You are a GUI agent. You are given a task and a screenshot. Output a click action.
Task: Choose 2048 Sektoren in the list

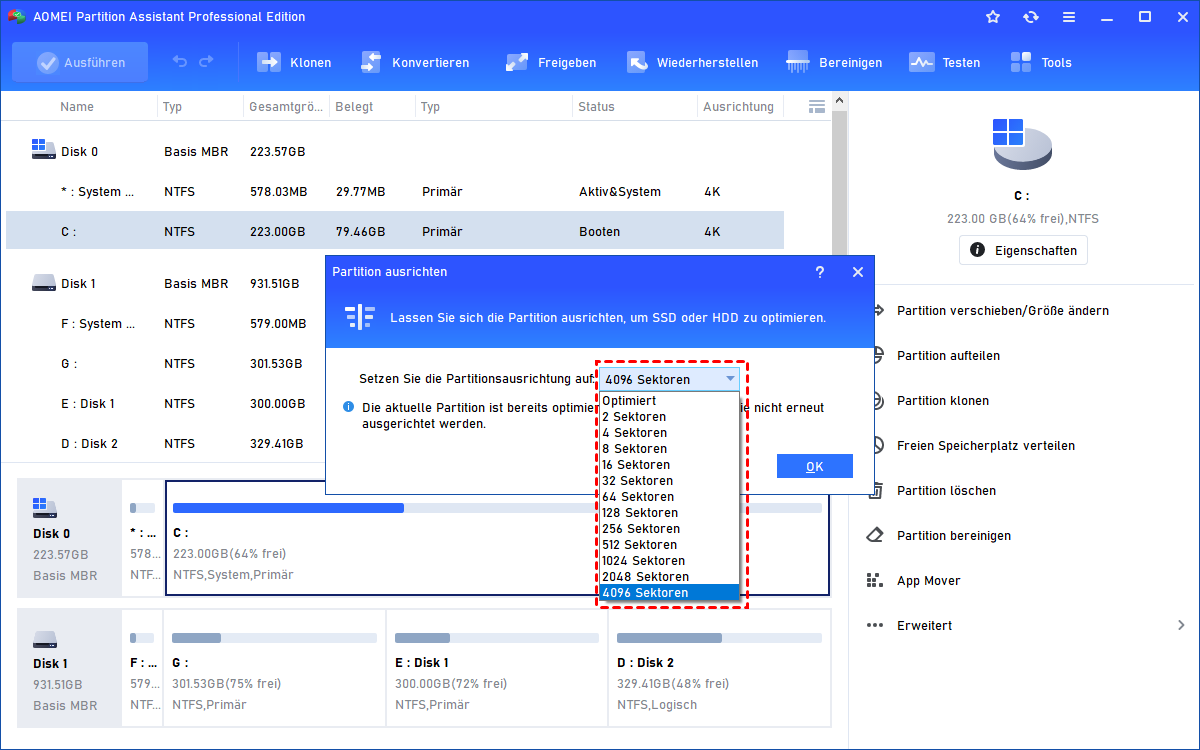645,577
